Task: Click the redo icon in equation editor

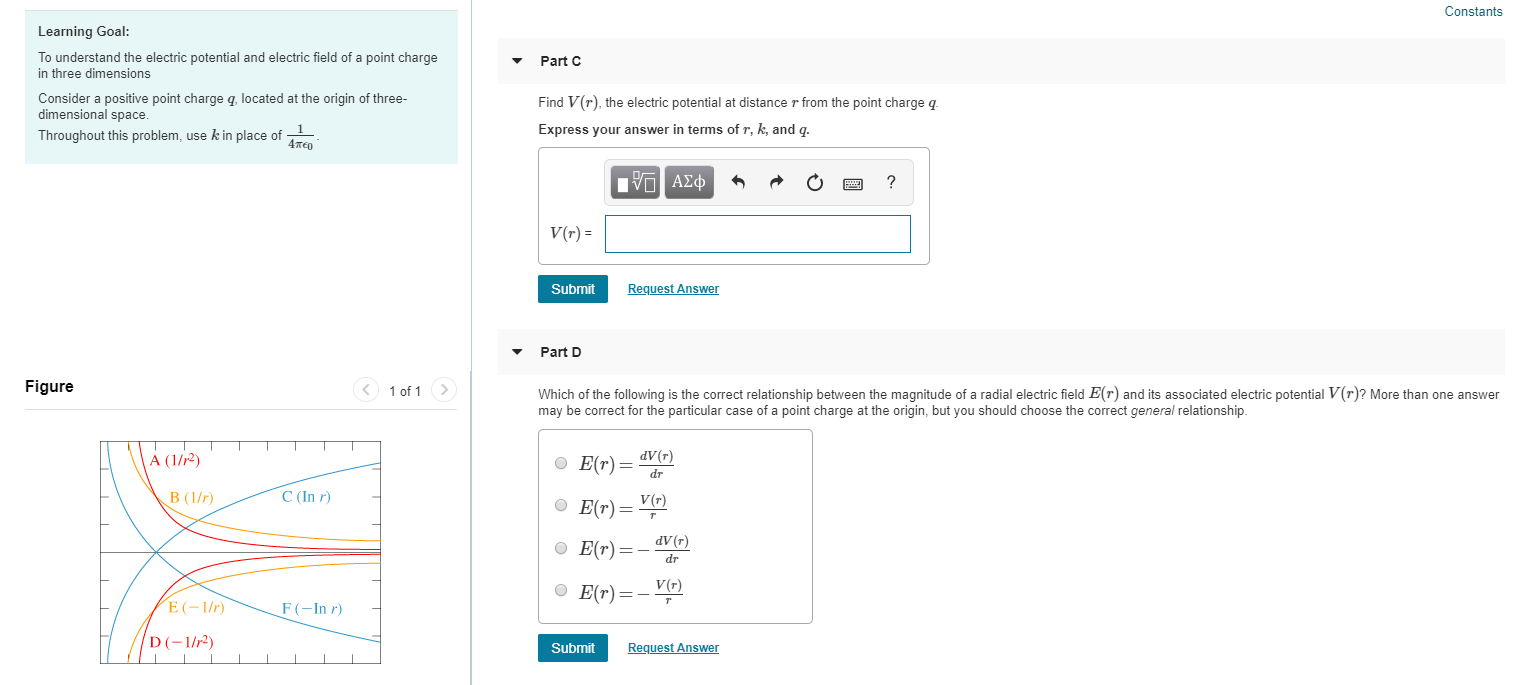Action: pyautogui.click(x=775, y=182)
